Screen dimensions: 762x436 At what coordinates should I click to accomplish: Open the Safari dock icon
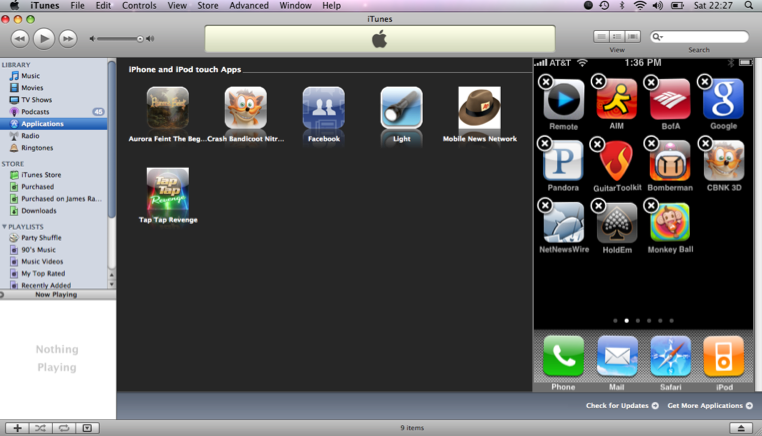click(x=670, y=356)
